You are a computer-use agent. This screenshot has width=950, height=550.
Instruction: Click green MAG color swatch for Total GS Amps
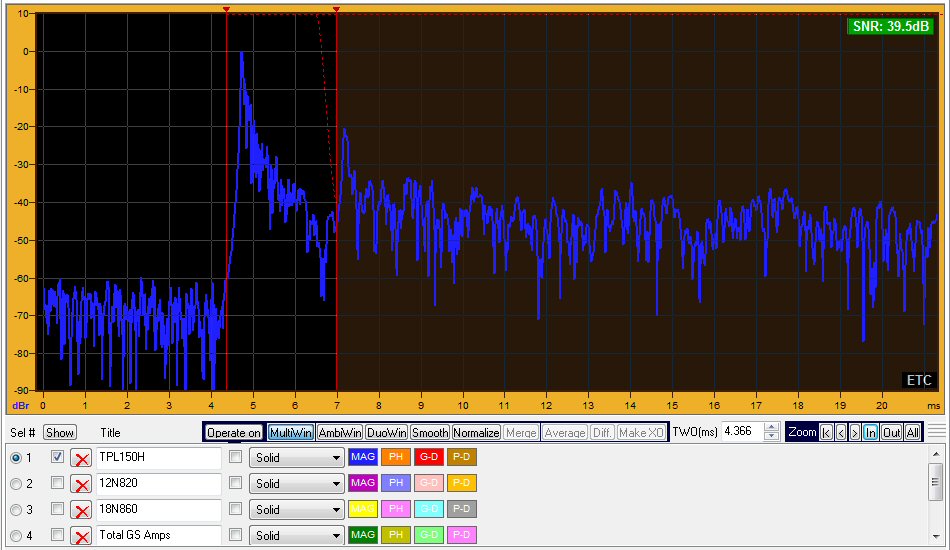pyautogui.click(x=363, y=535)
